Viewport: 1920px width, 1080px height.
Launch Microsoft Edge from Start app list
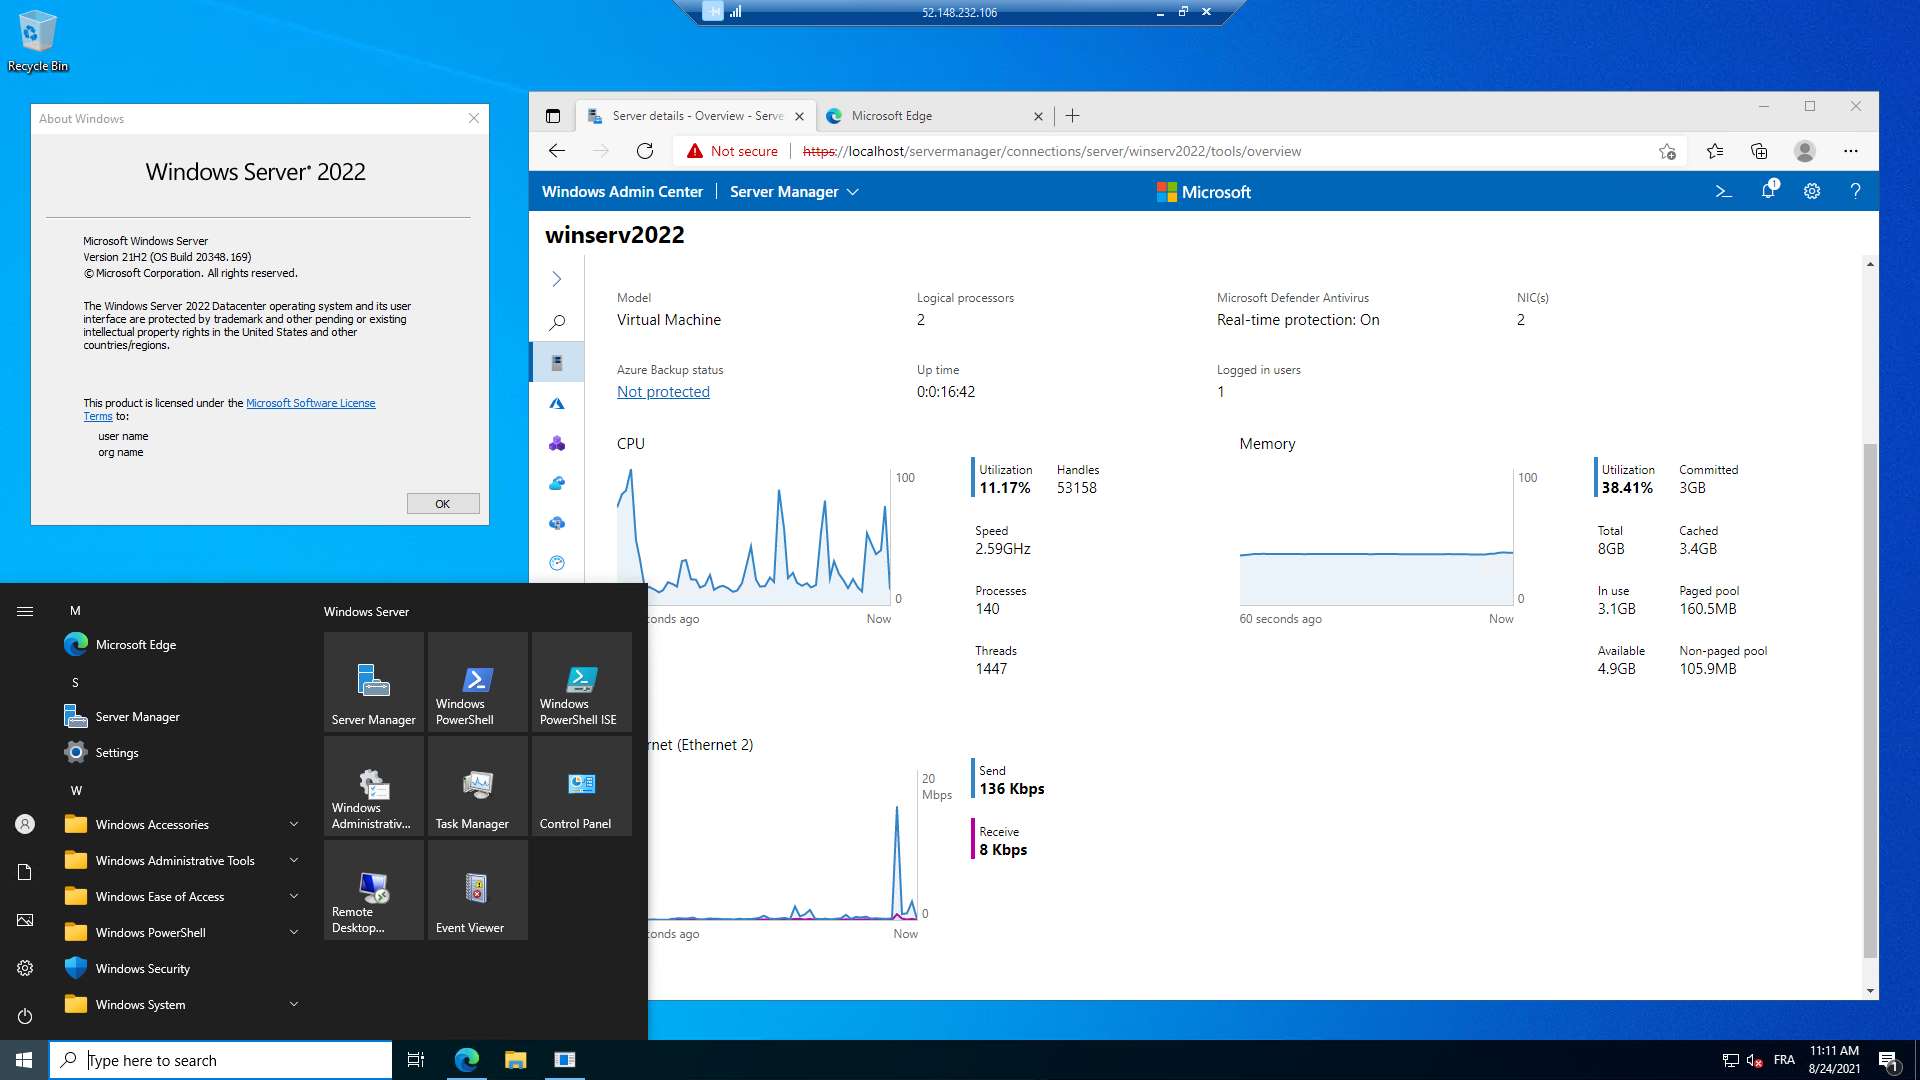point(182,645)
